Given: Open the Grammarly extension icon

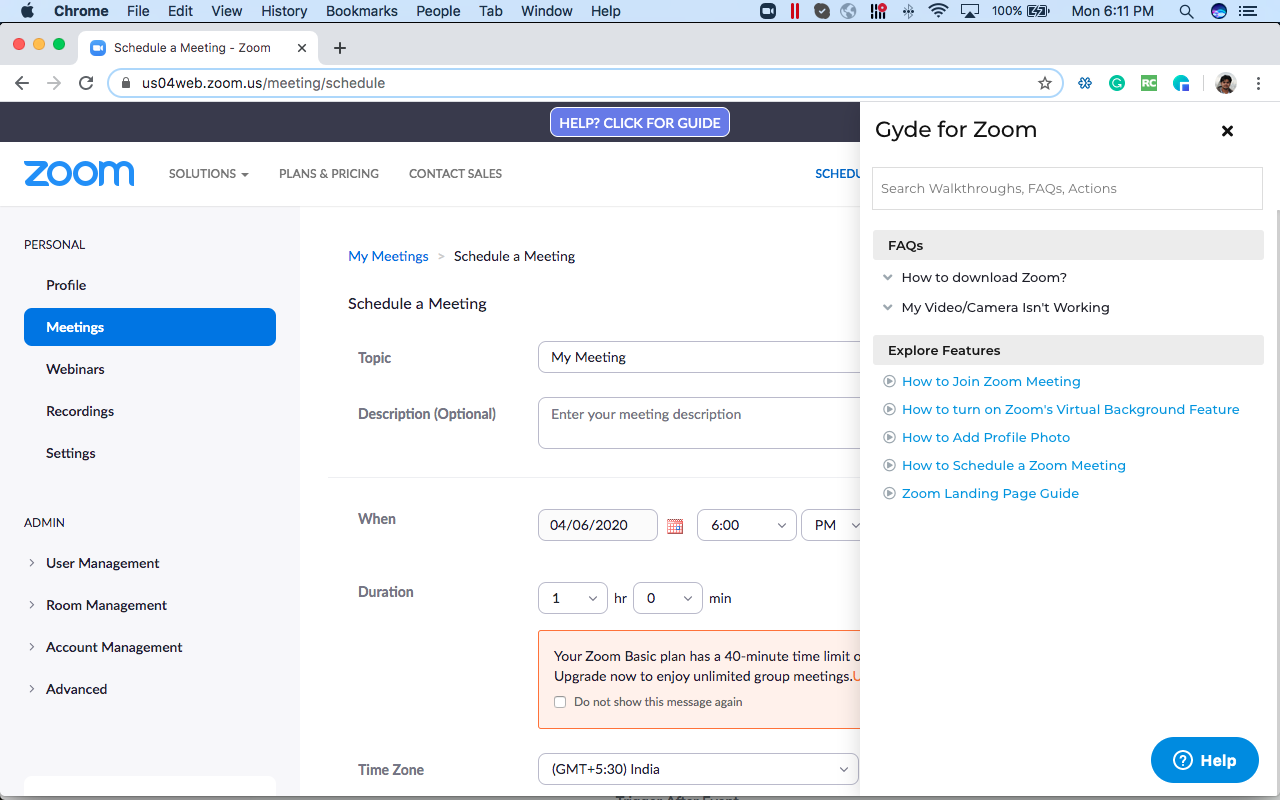Looking at the screenshot, I should coord(1117,83).
